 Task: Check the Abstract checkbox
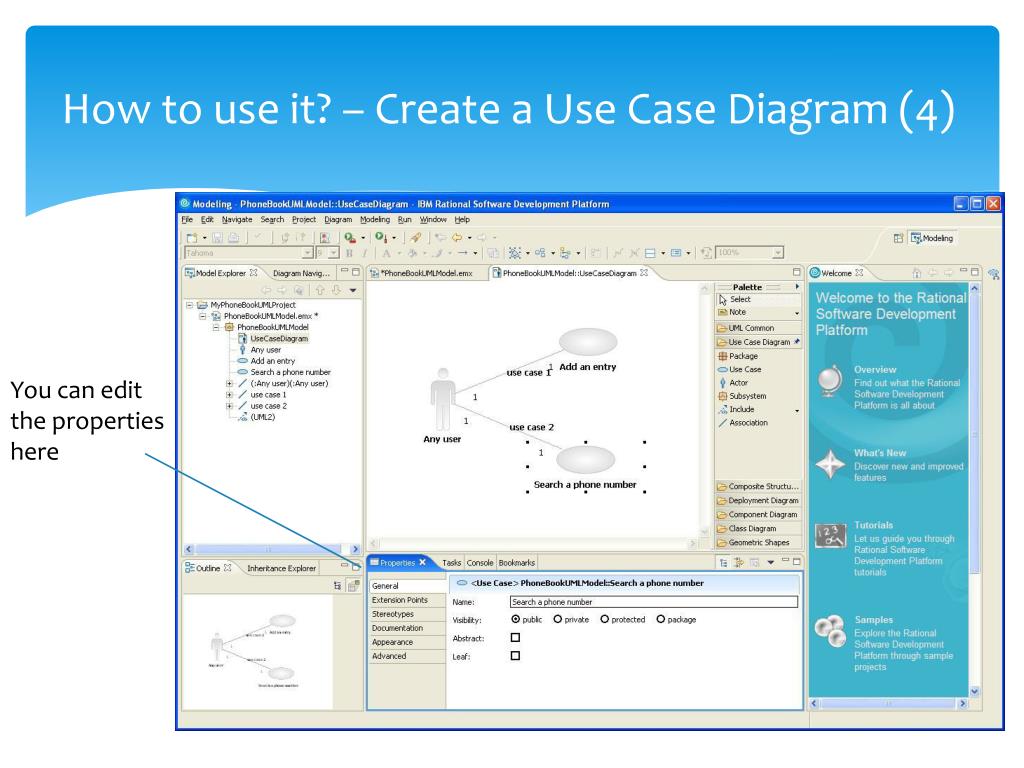(515, 637)
